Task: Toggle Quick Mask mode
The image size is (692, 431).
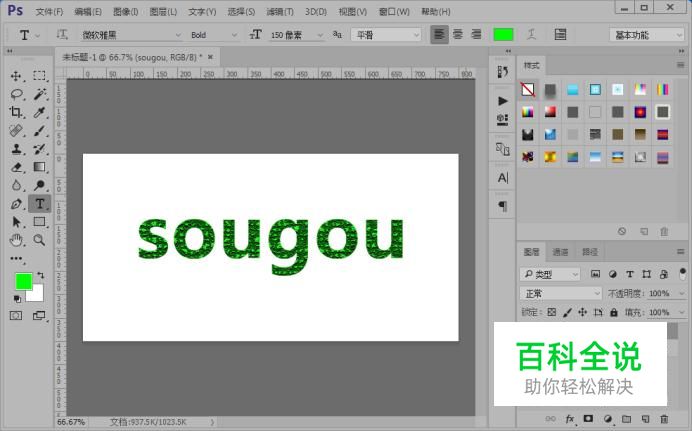Action: click(x=16, y=315)
